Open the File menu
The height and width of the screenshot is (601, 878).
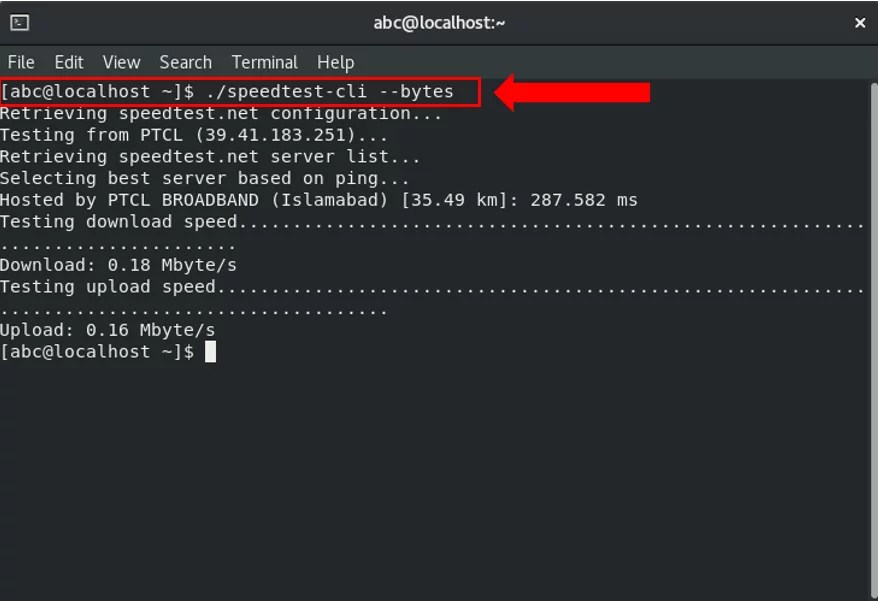point(21,62)
